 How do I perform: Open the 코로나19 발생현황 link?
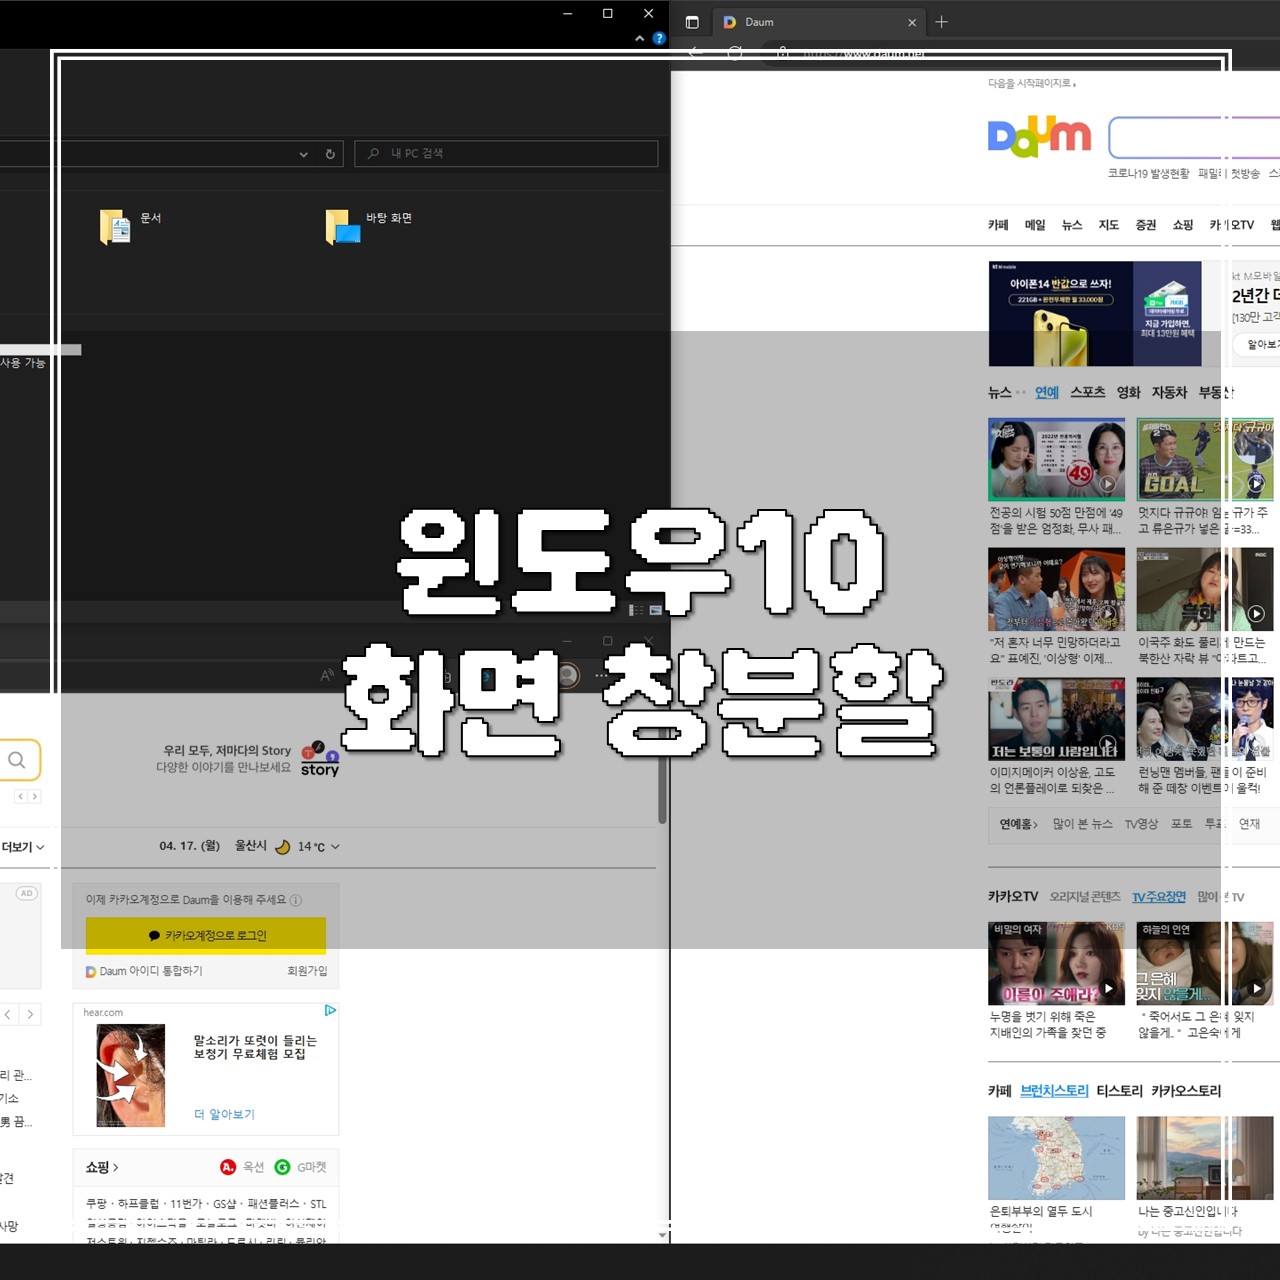[x=1148, y=173]
